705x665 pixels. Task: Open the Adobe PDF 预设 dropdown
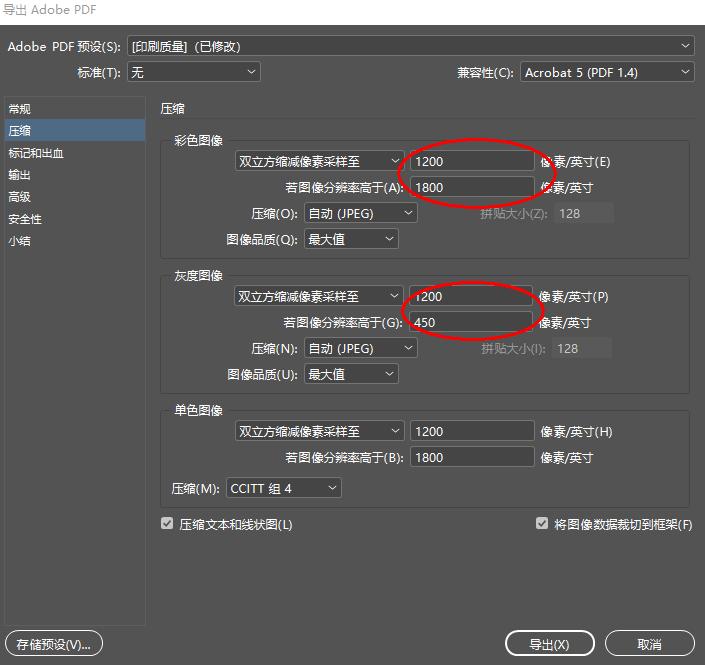click(x=411, y=46)
